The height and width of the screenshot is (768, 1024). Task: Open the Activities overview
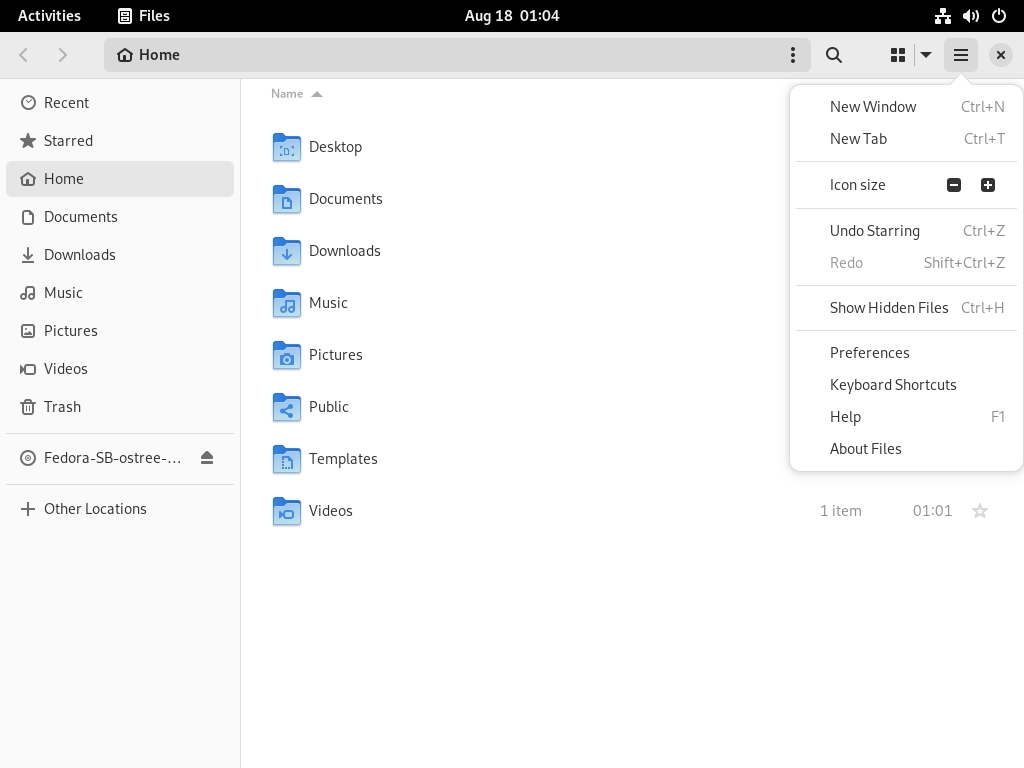point(49,16)
